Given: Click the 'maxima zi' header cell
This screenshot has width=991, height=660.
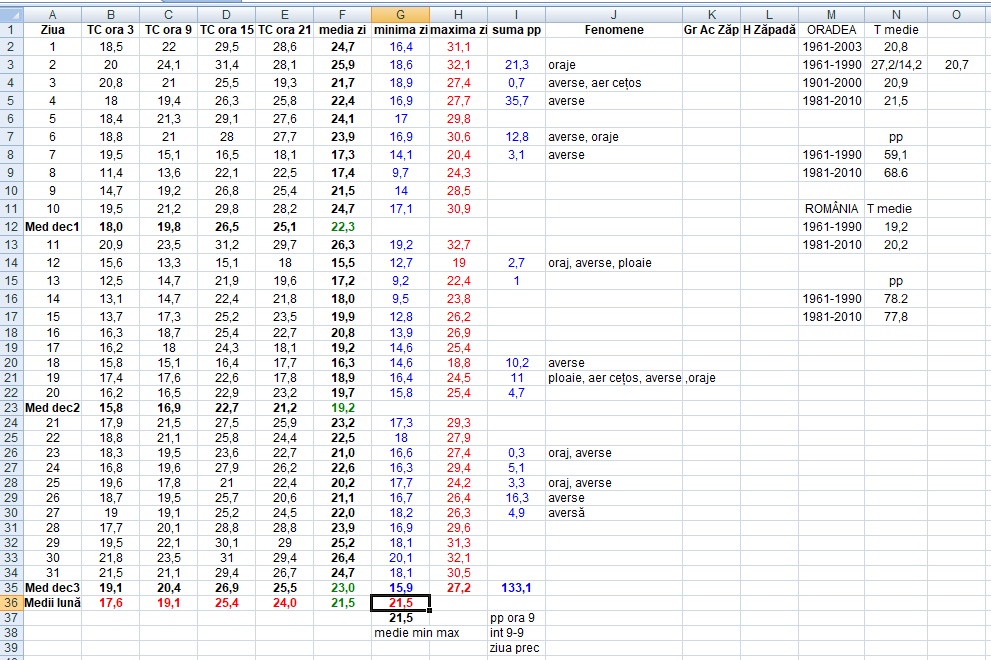Looking at the screenshot, I should [x=458, y=30].
